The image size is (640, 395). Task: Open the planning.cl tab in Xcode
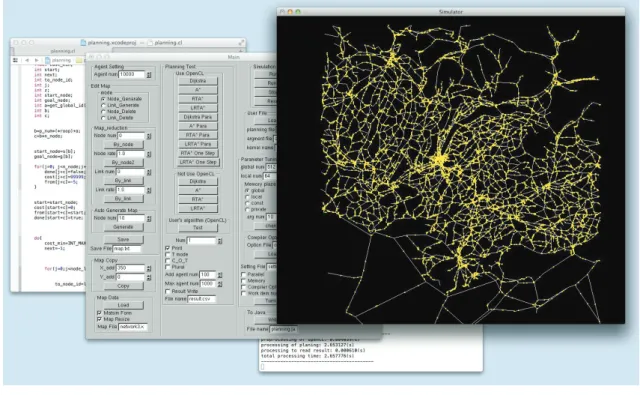tap(63, 51)
